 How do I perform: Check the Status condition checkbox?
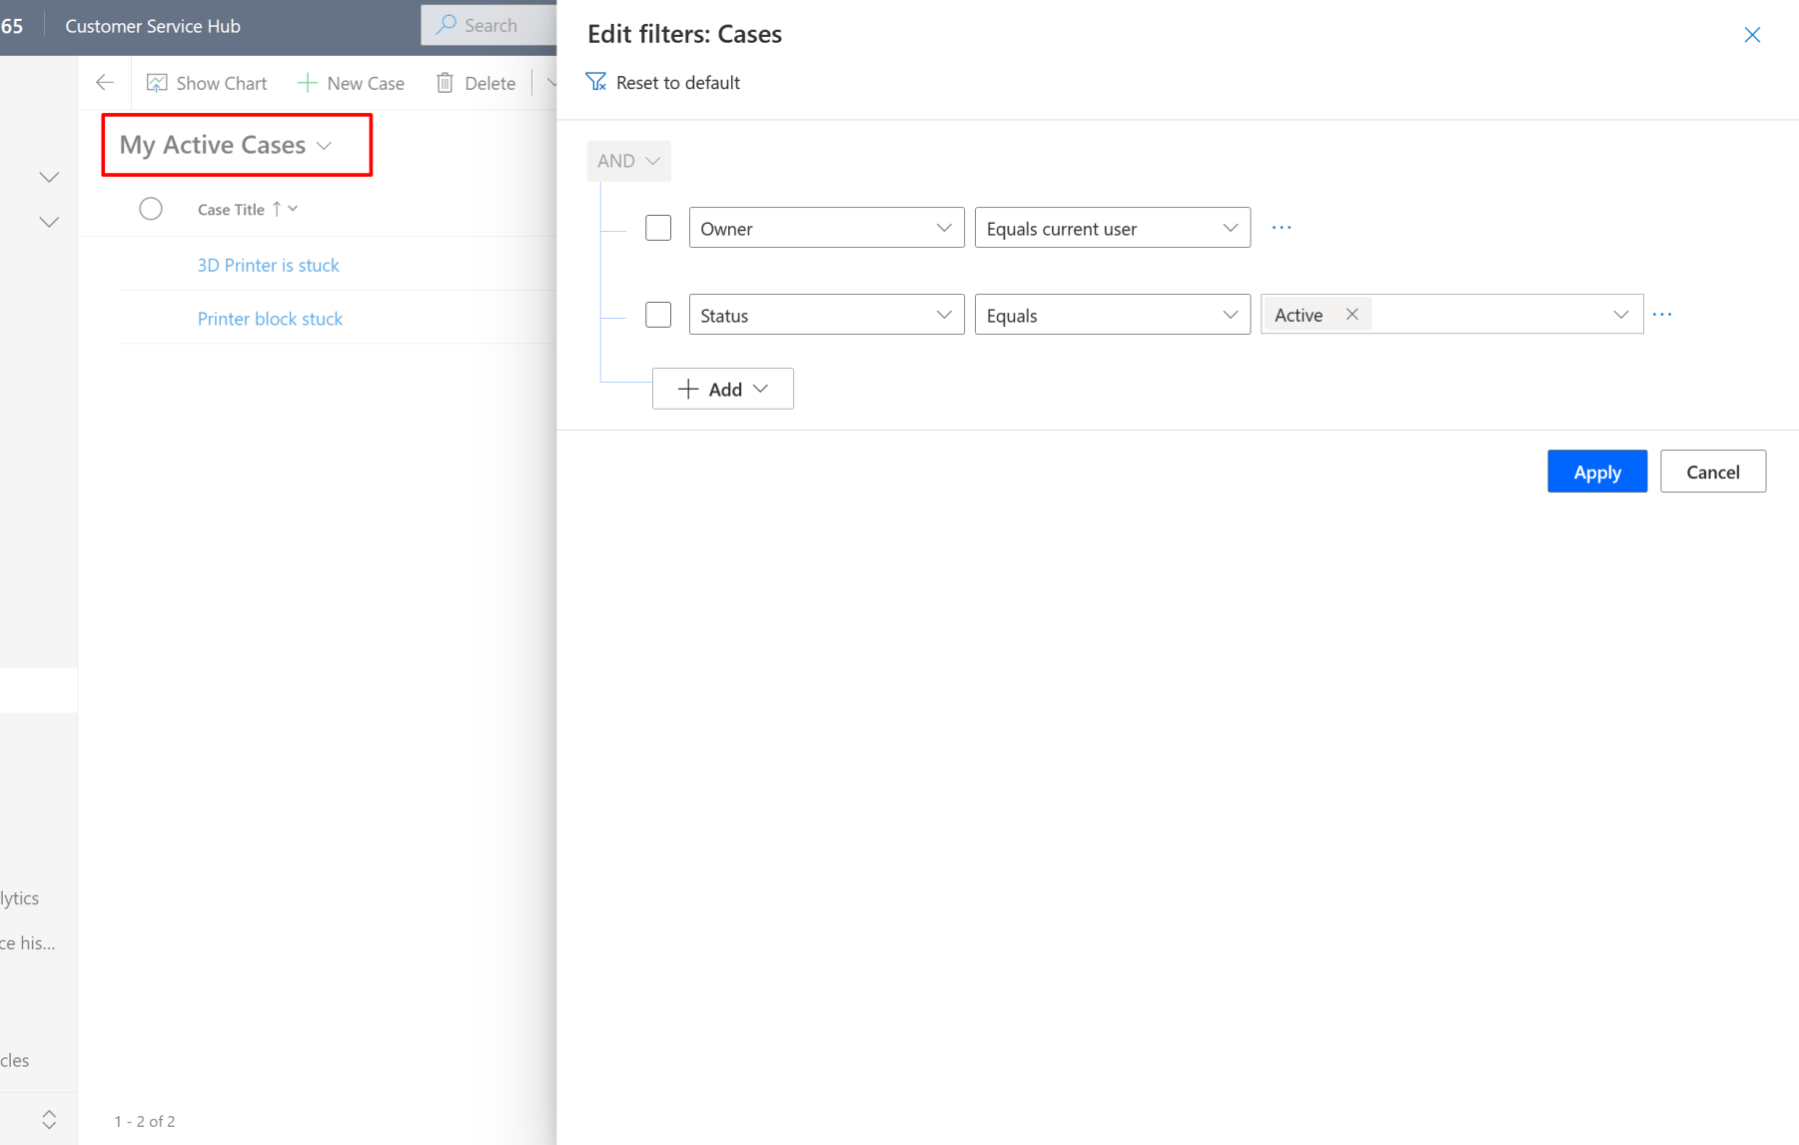click(x=657, y=314)
